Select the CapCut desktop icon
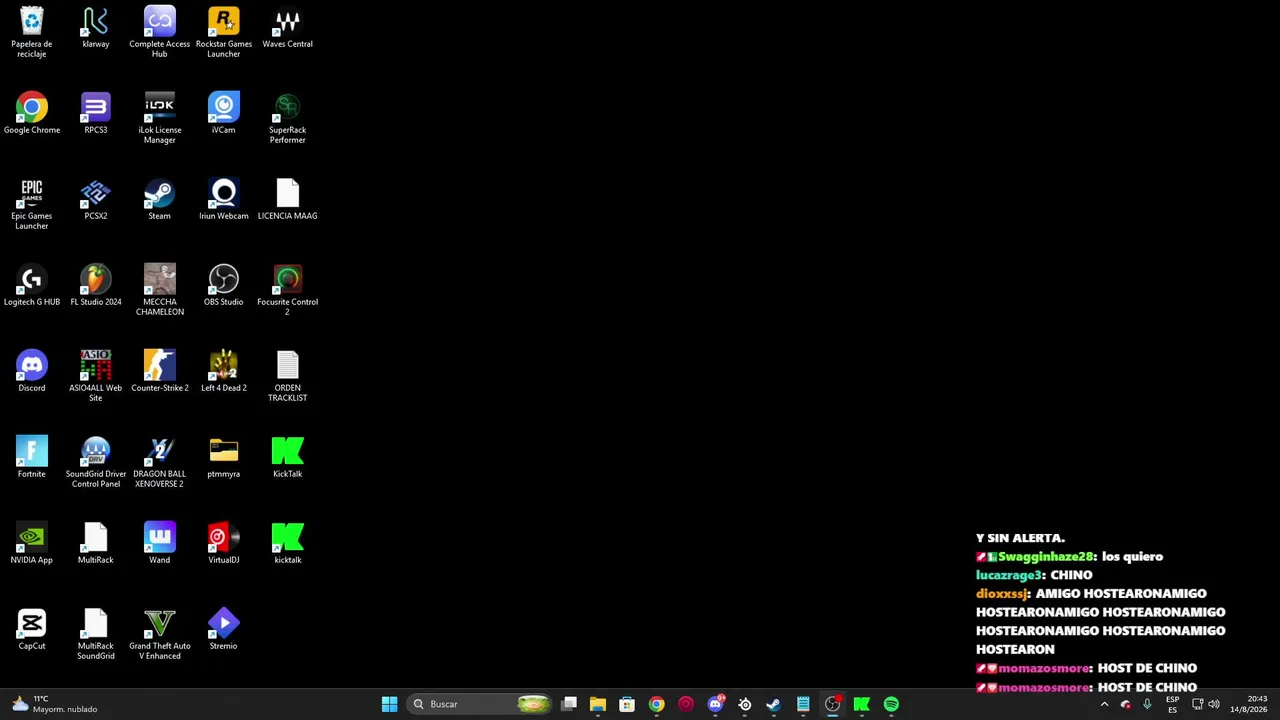 32,630
